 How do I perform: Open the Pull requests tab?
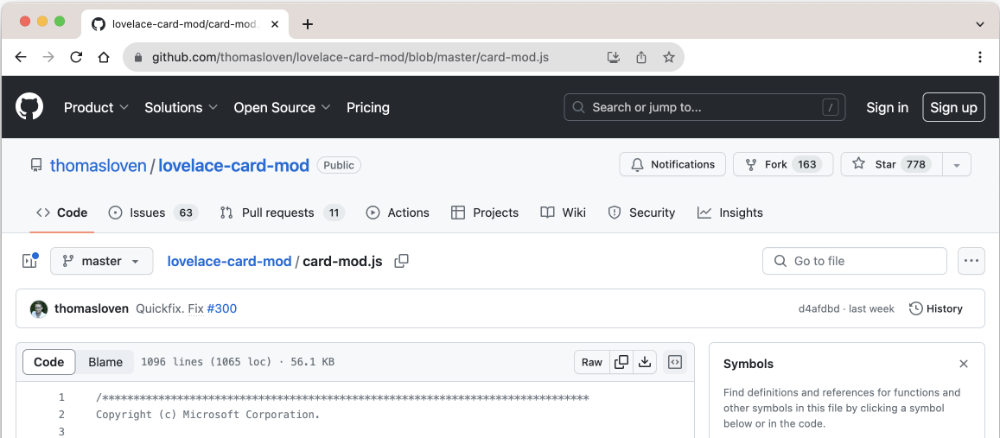pyautogui.click(x=282, y=213)
